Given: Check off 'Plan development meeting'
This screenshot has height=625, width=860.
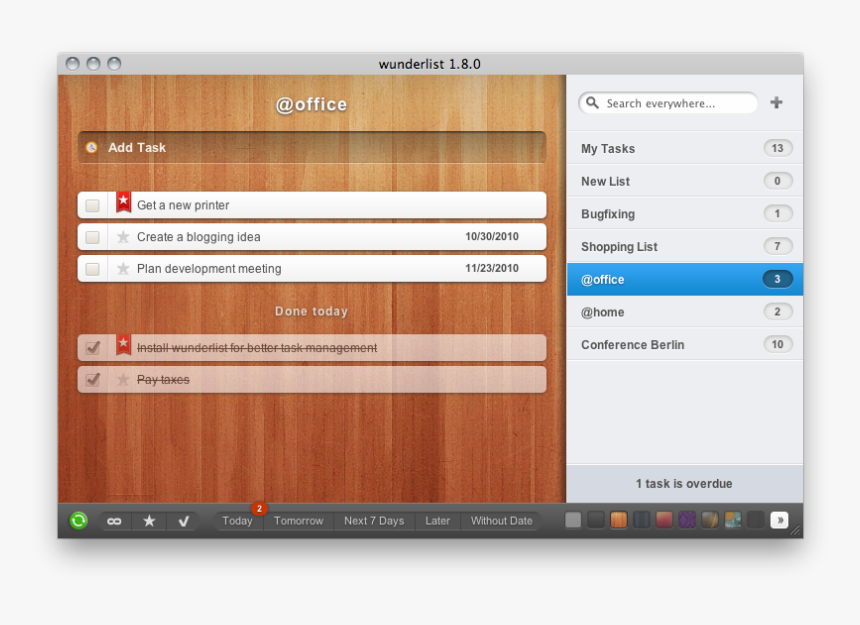Looking at the screenshot, I should [93, 269].
